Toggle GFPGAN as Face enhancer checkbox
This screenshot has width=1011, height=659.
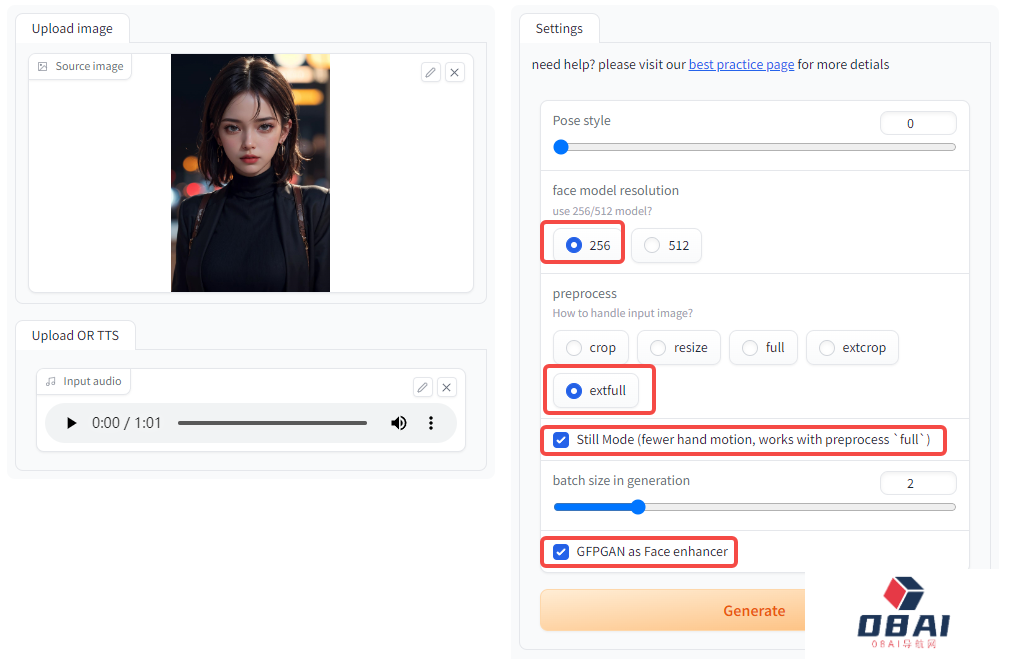(x=561, y=551)
